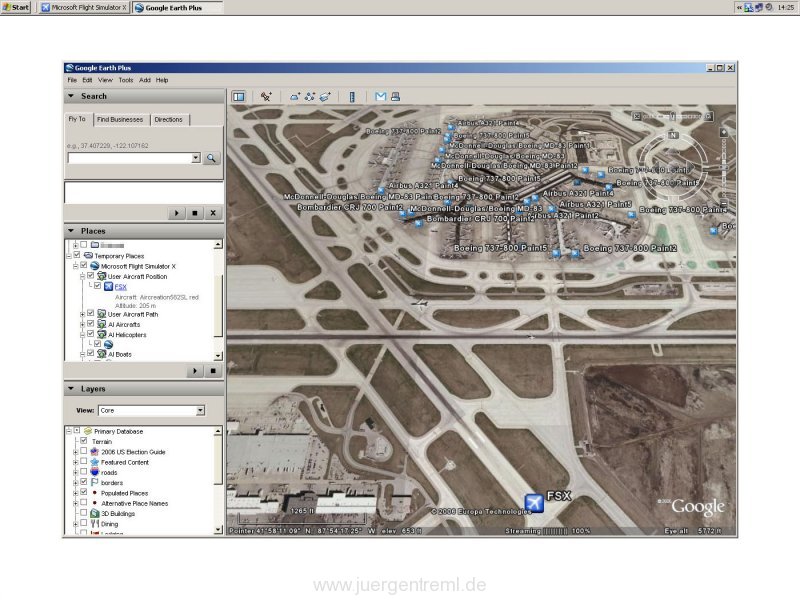Click the FSX link in Places
The image size is (800, 600).
coord(120,287)
